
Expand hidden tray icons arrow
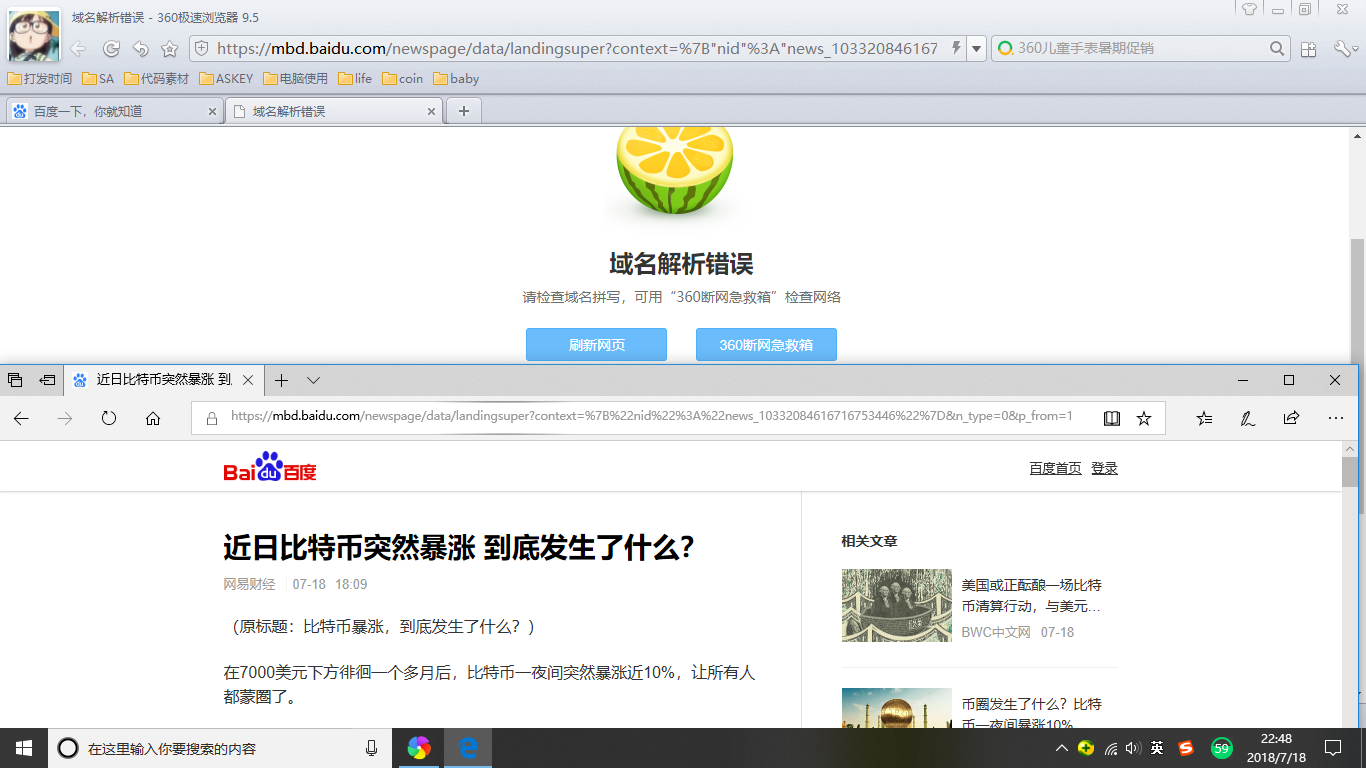pos(1061,747)
